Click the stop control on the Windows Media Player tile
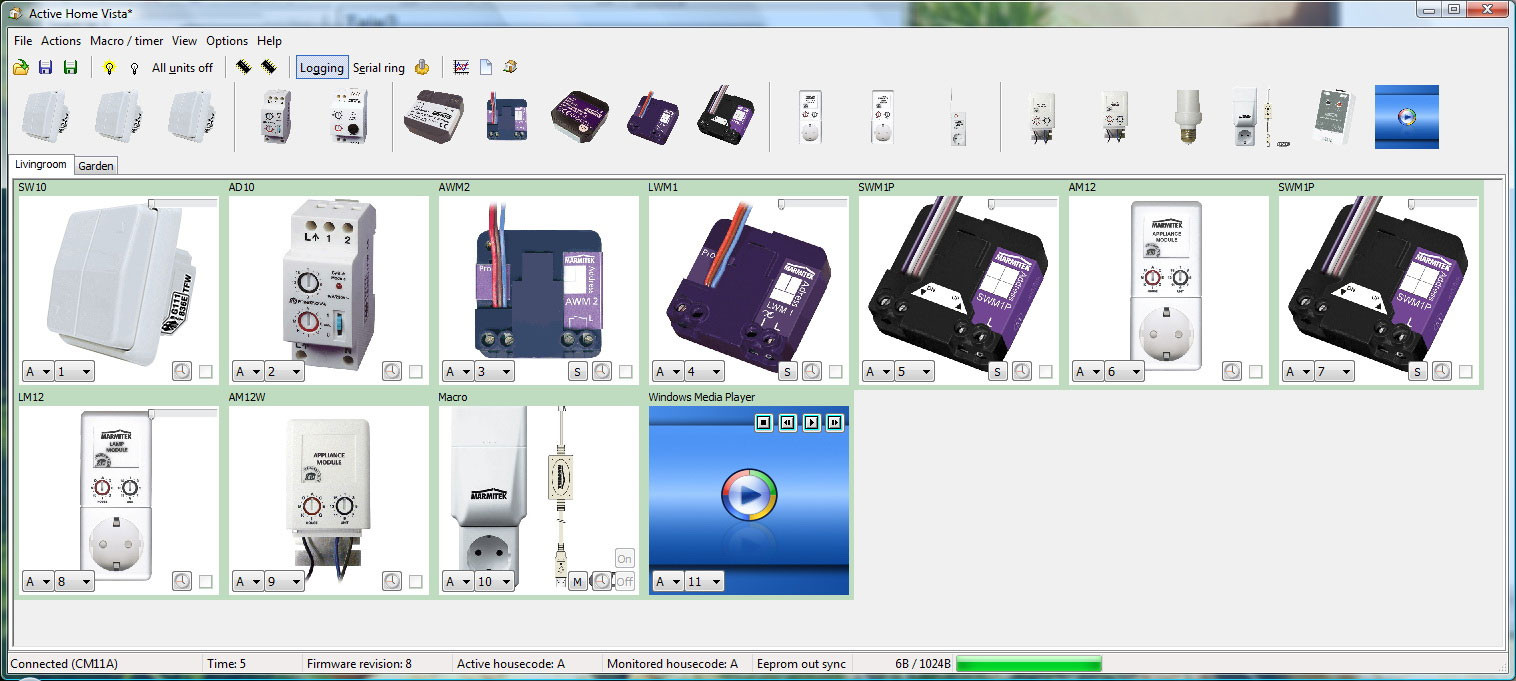 coord(764,423)
